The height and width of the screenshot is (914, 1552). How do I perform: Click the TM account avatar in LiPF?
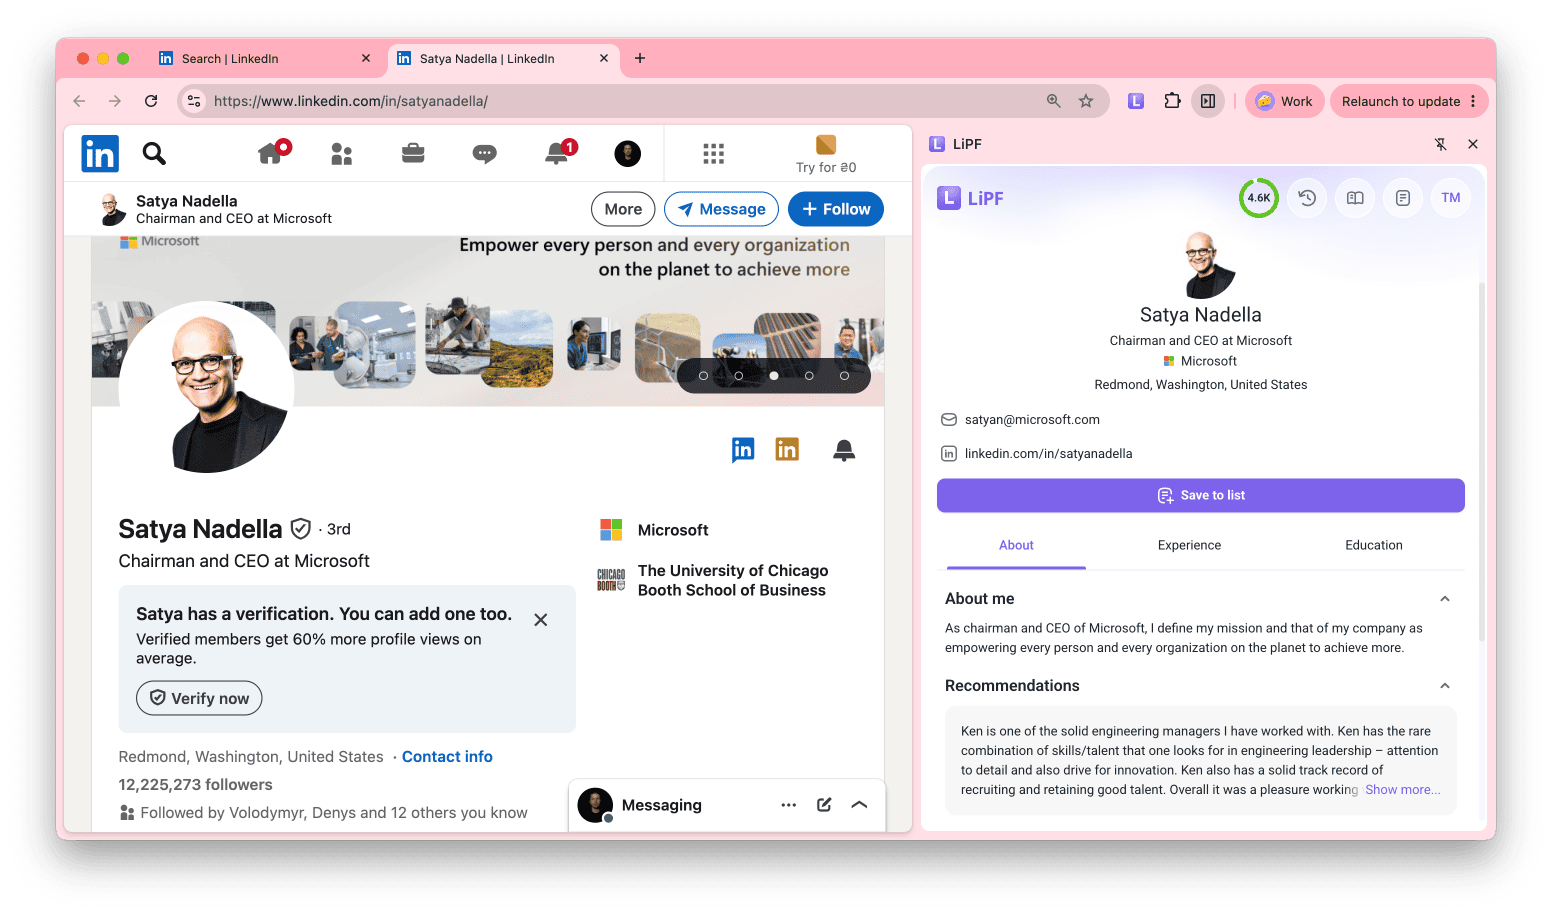(x=1451, y=198)
